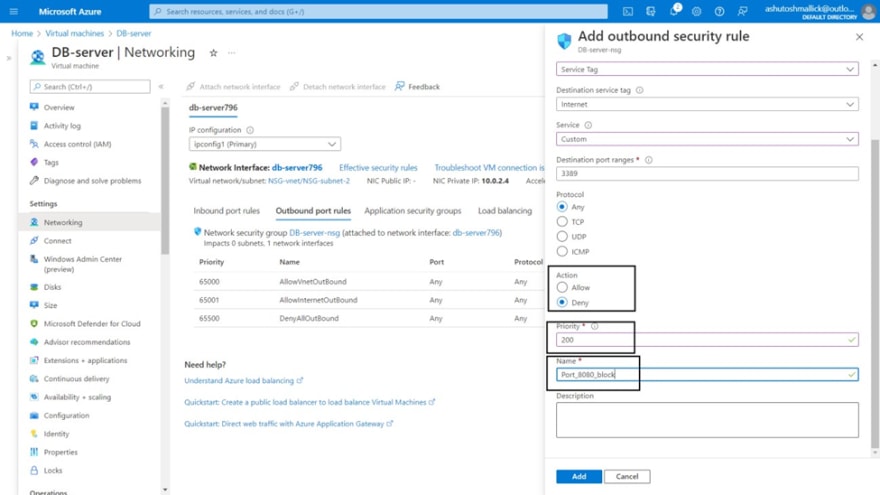Show info for IP configuration
The height and width of the screenshot is (495, 880).
tap(250, 130)
